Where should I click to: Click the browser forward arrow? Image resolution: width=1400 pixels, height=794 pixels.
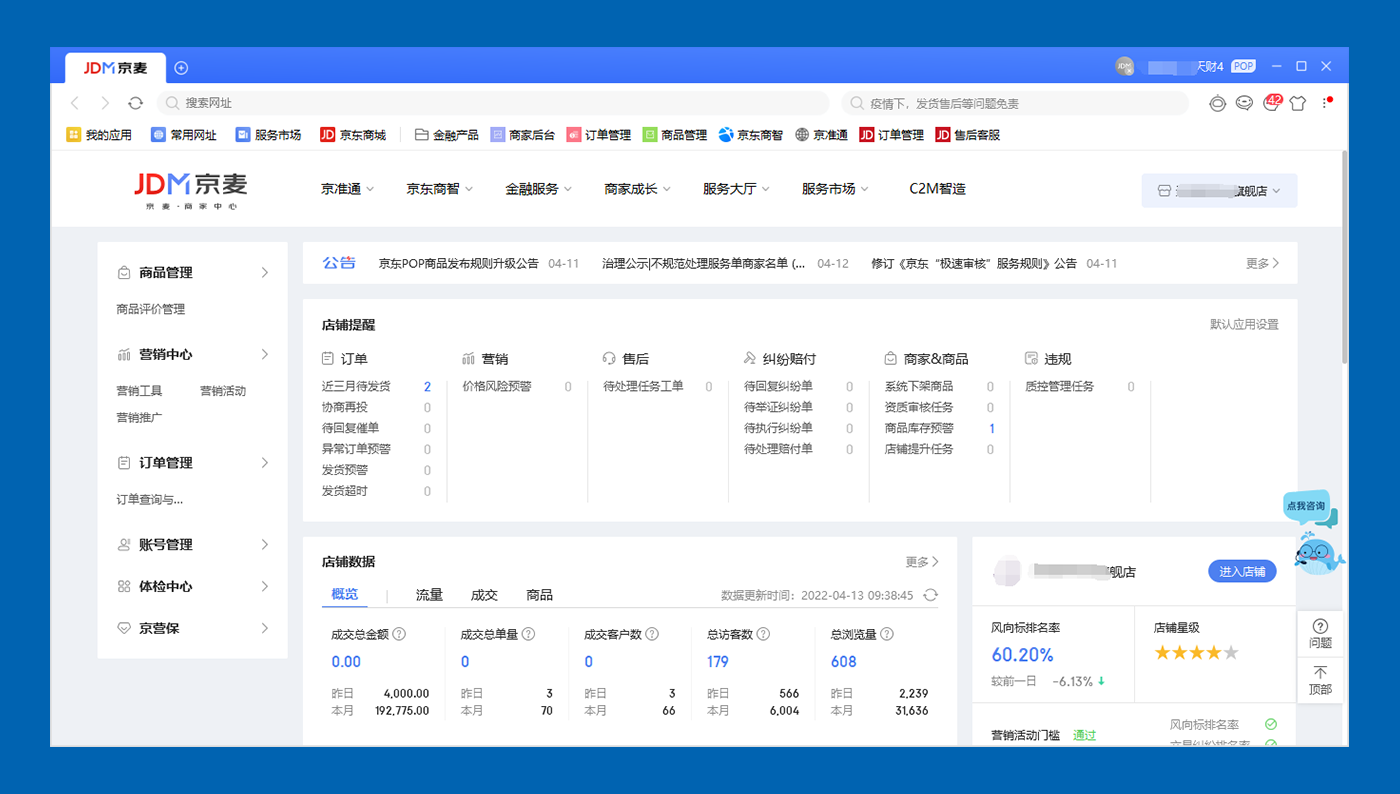coord(105,103)
